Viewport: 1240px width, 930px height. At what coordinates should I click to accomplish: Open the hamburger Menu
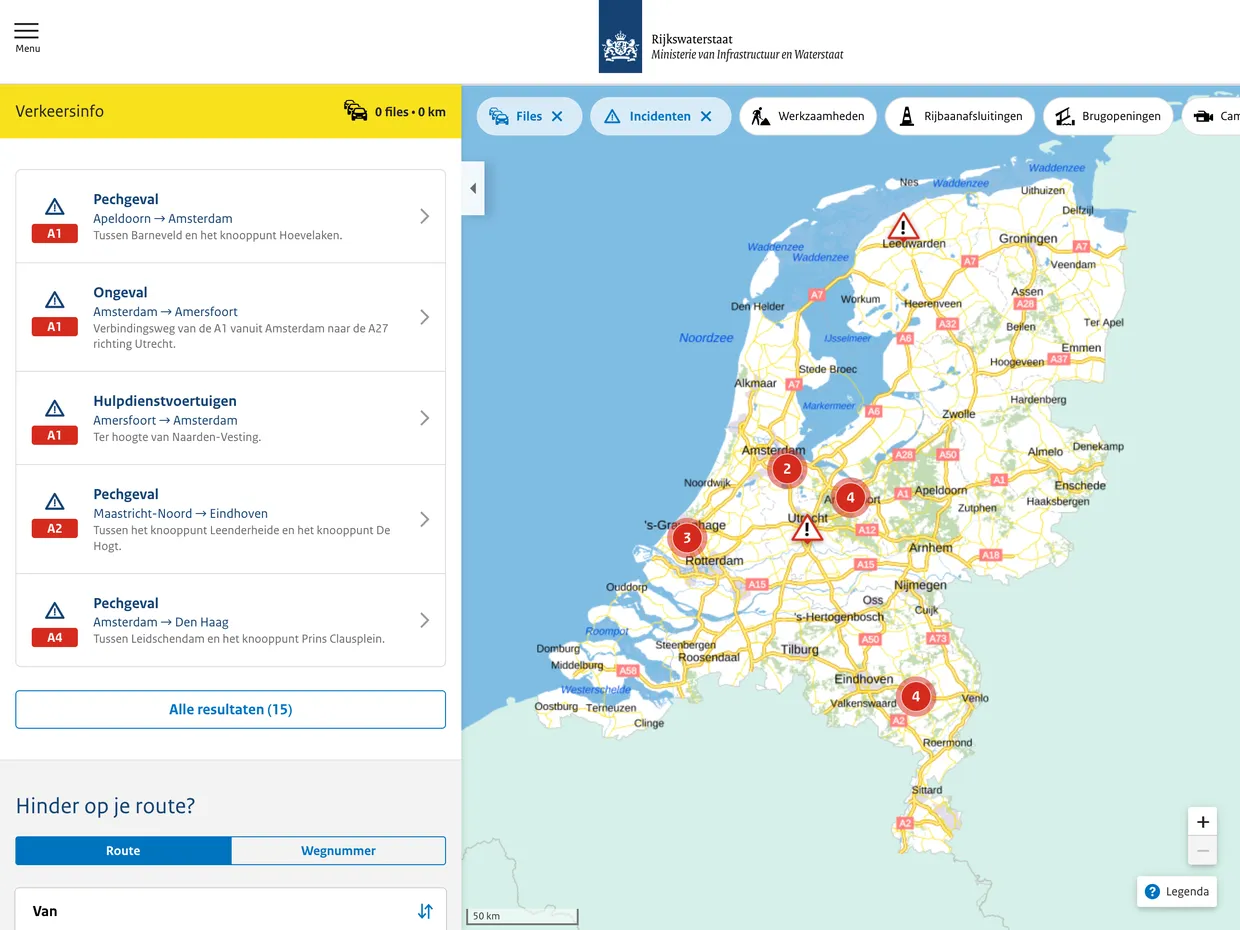point(27,33)
